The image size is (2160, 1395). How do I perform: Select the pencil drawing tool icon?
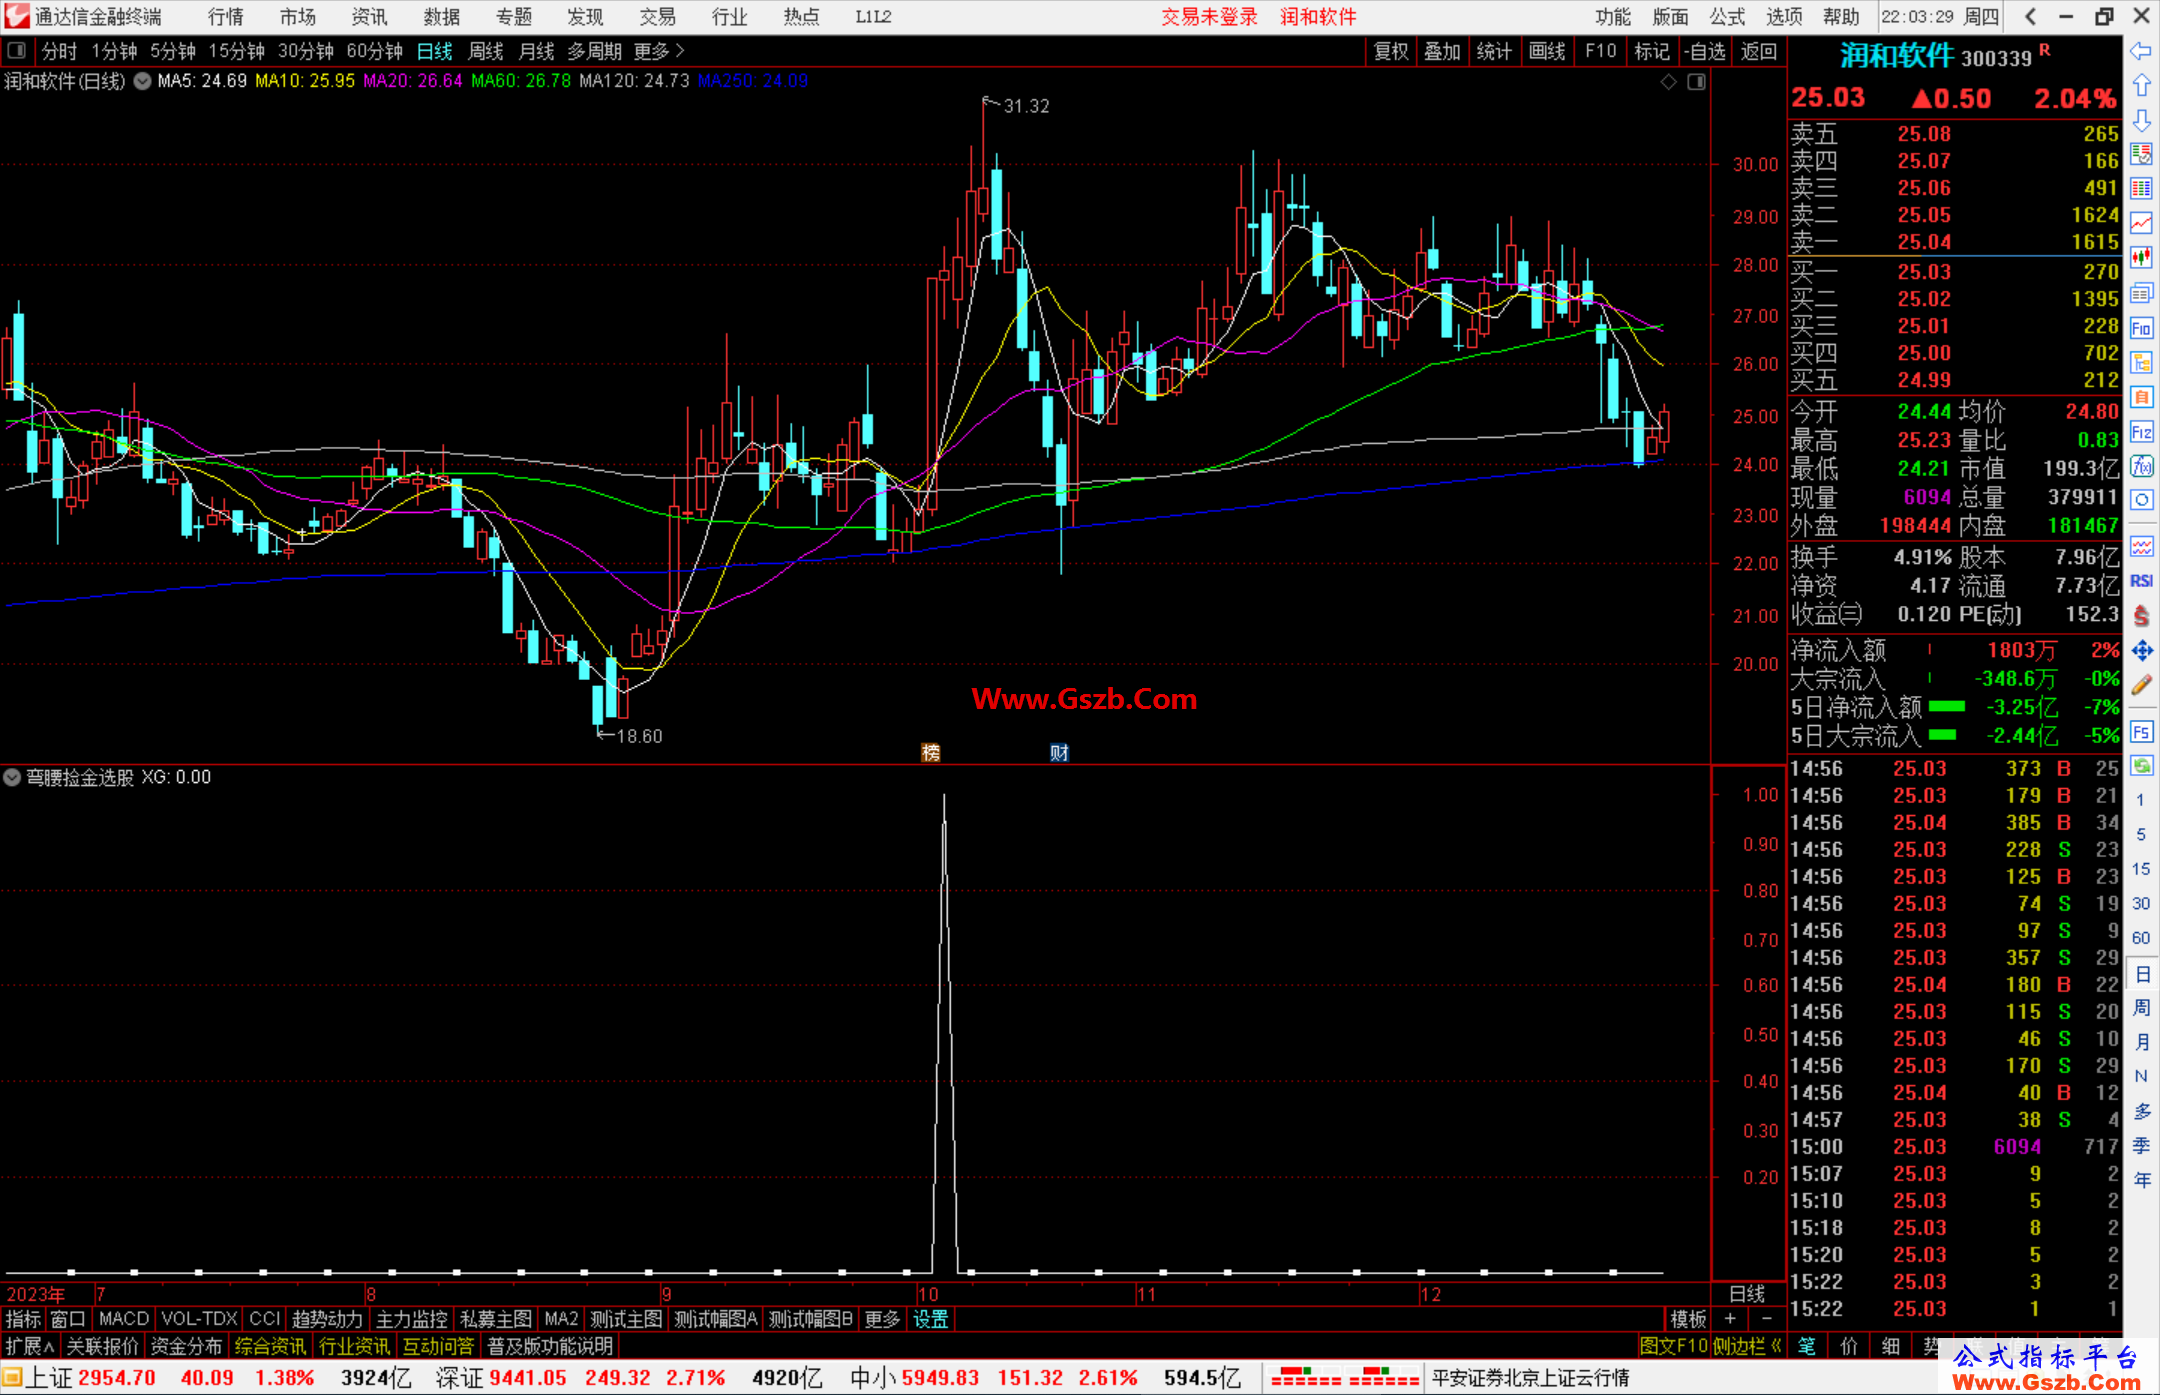pyautogui.click(x=2141, y=686)
